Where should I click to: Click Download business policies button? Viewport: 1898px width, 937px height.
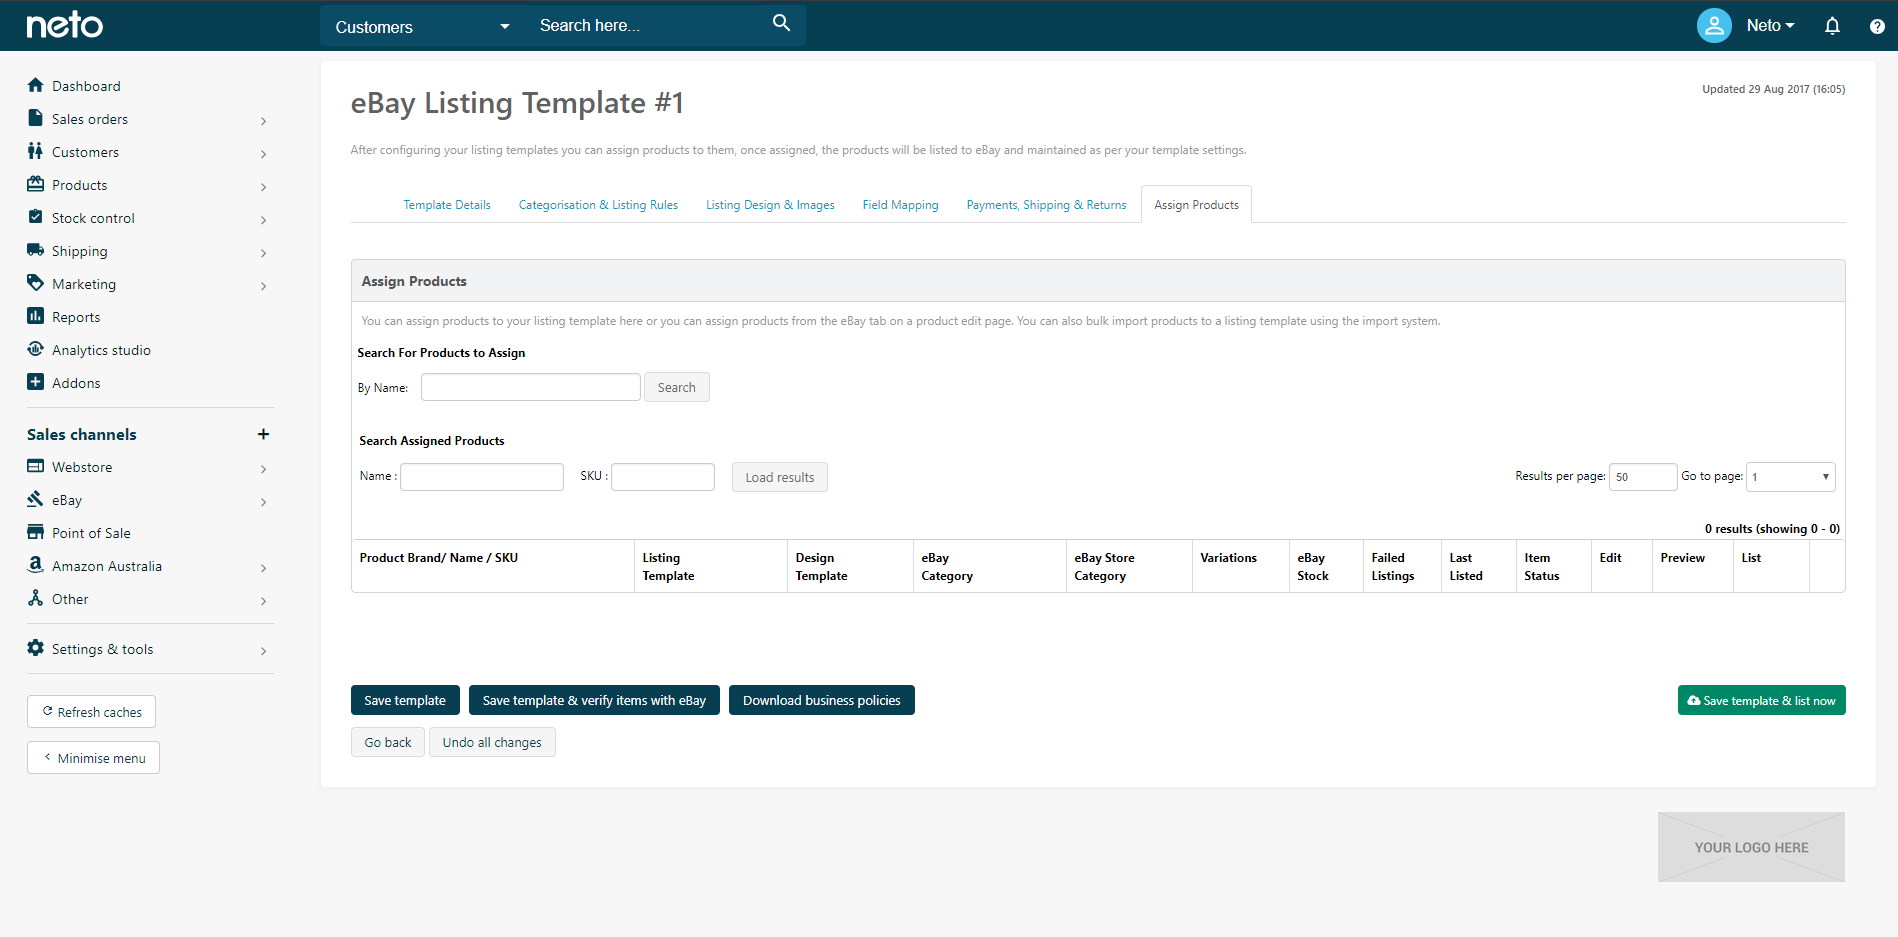822,700
